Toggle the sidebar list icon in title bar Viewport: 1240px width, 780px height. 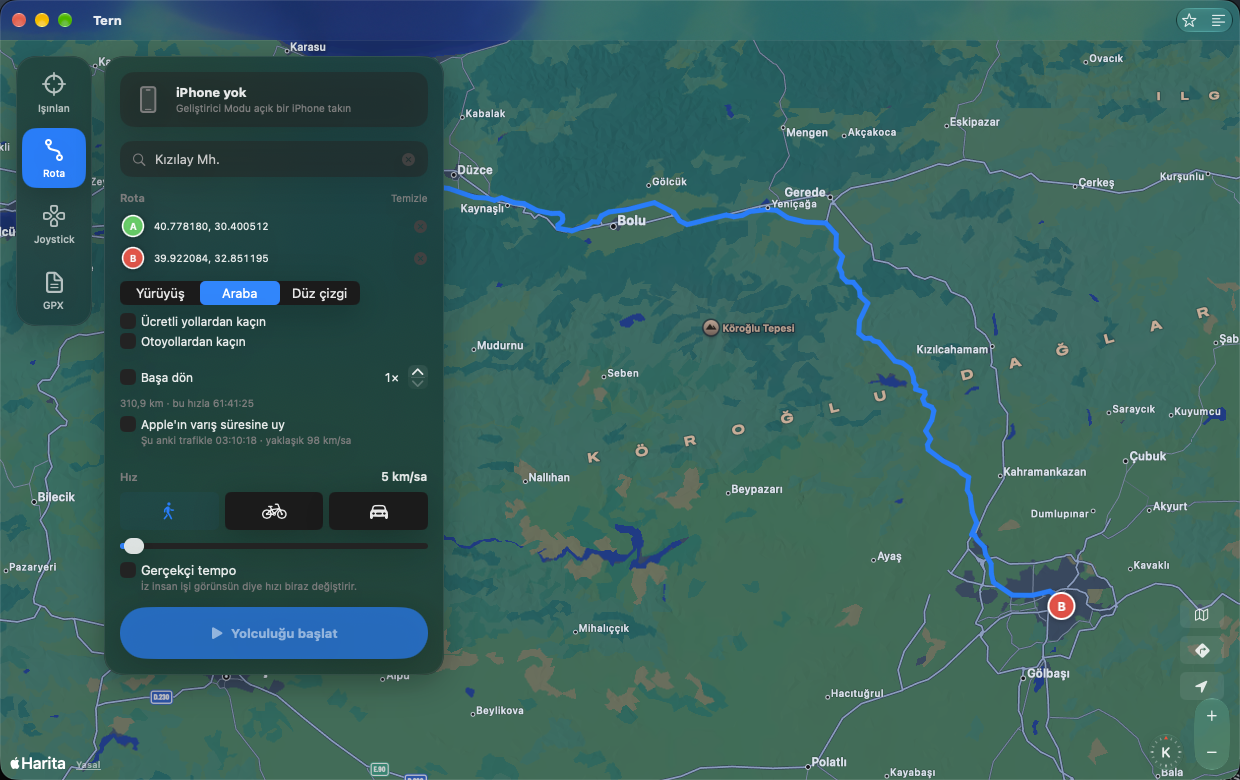[1218, 20]
